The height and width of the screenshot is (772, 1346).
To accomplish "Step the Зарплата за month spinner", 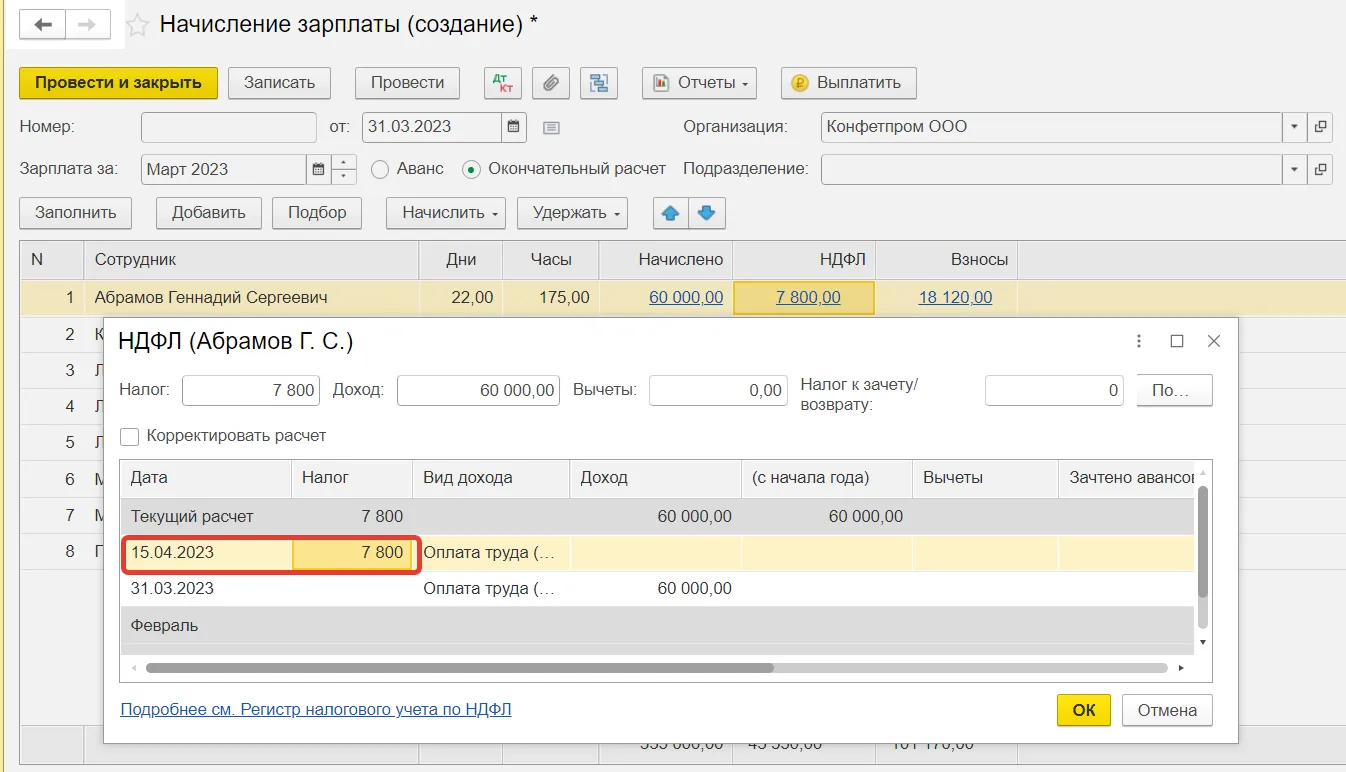I will 344,169.
